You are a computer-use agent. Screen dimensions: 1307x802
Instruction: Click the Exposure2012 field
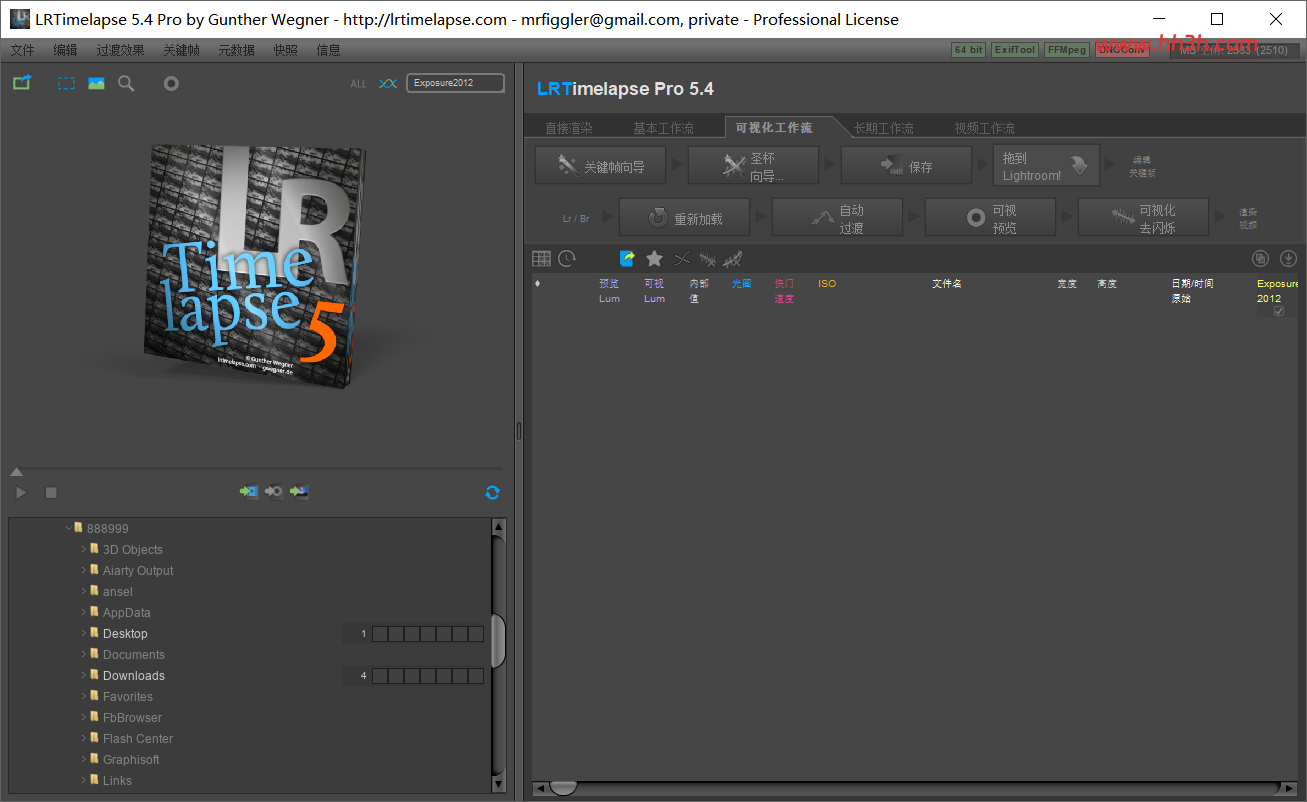click(455, 83)
